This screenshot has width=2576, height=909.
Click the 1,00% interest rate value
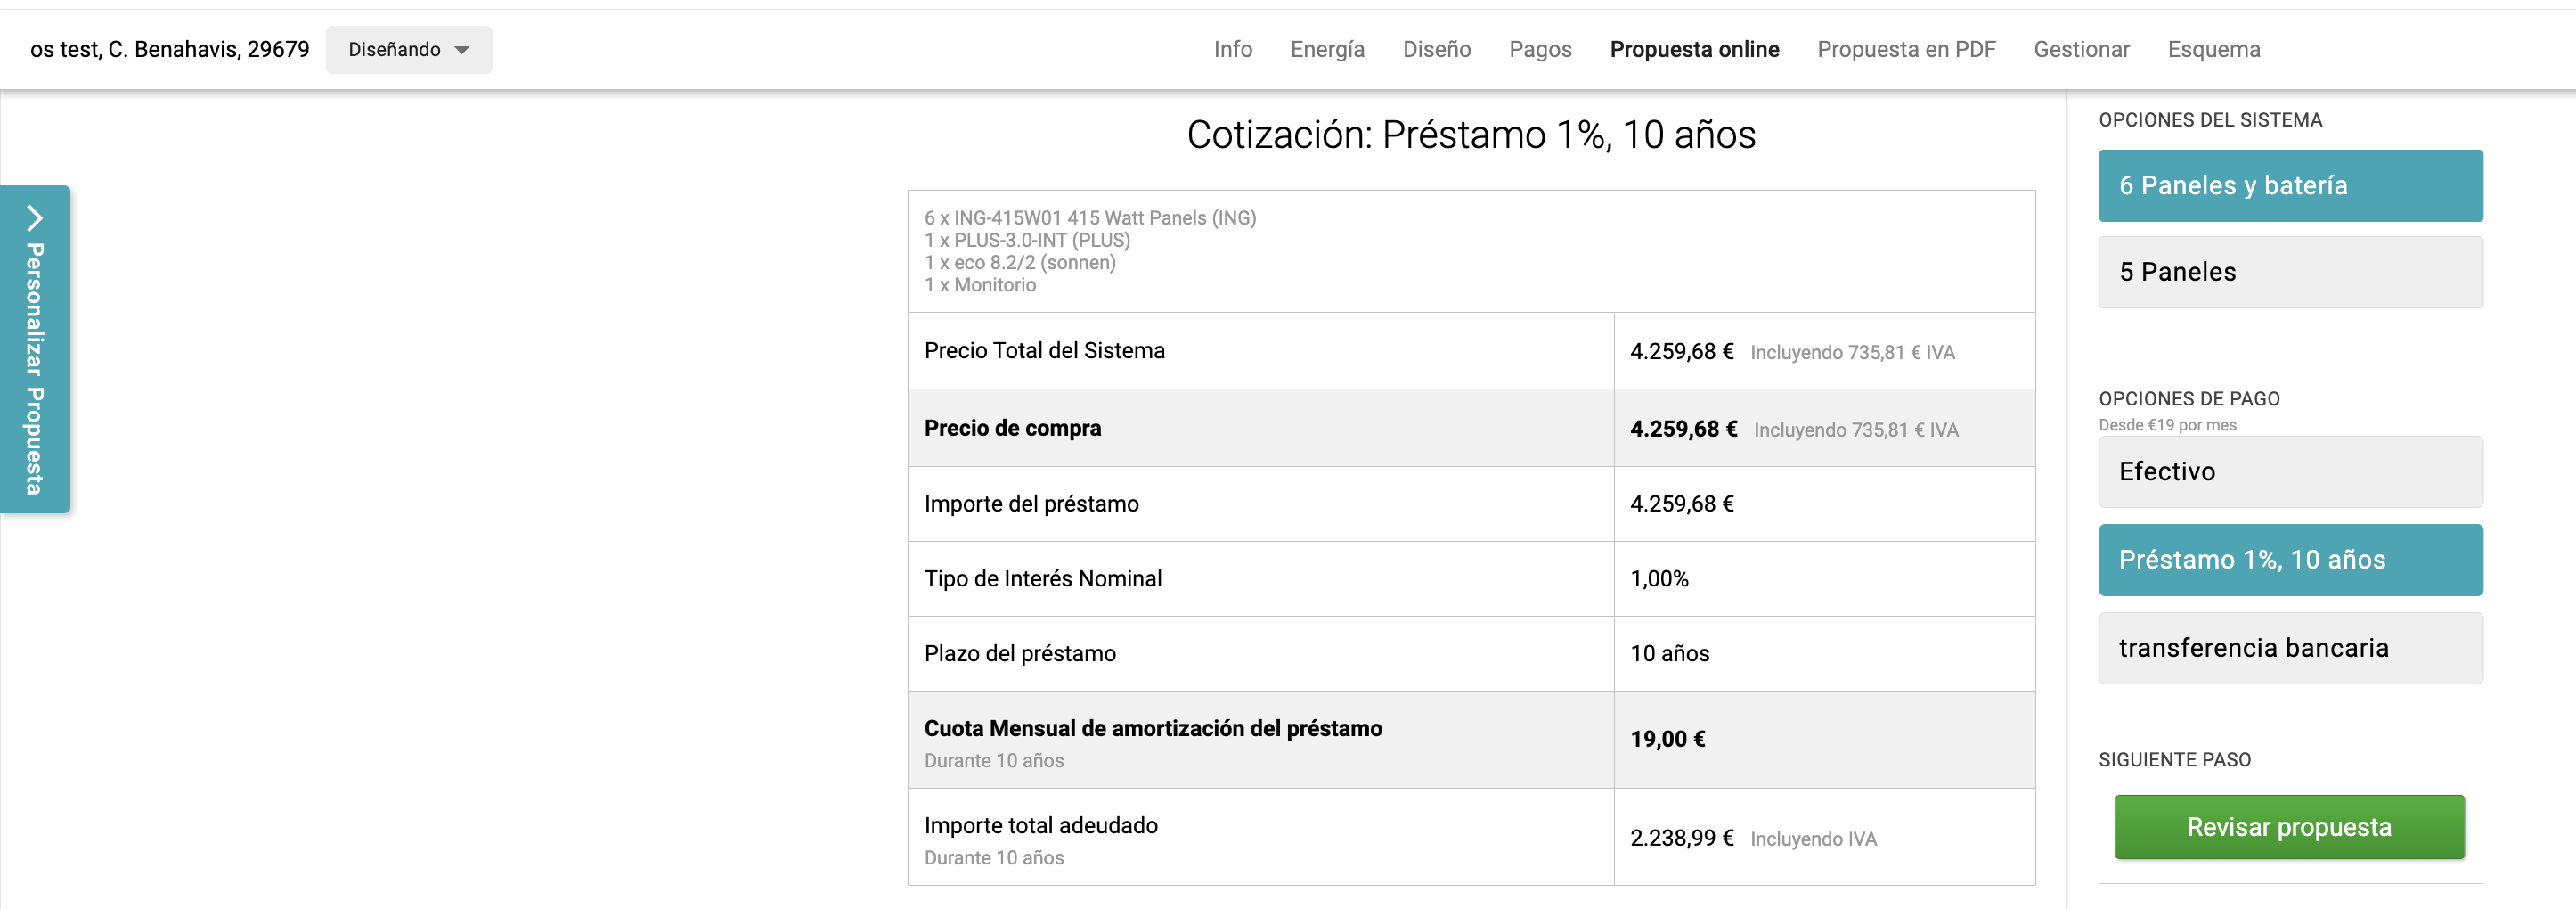tap(1659, 579)
